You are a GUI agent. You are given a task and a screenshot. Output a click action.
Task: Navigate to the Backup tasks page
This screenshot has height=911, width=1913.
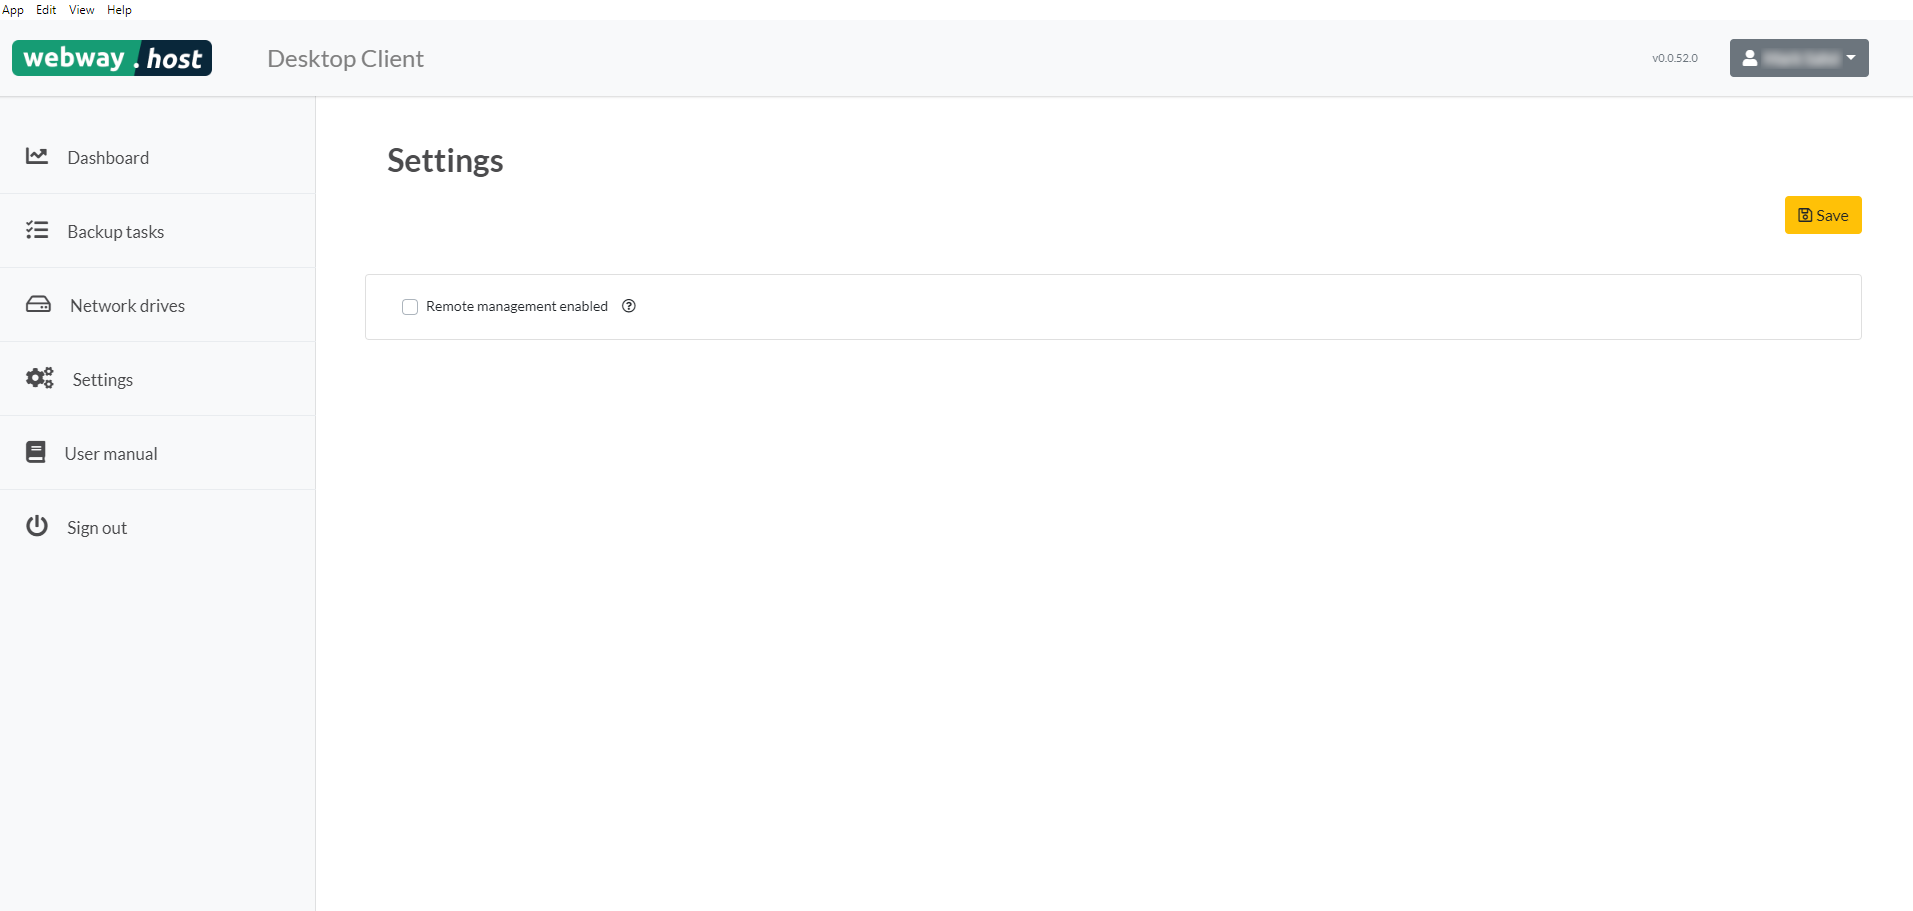click(x=115, y=231)
